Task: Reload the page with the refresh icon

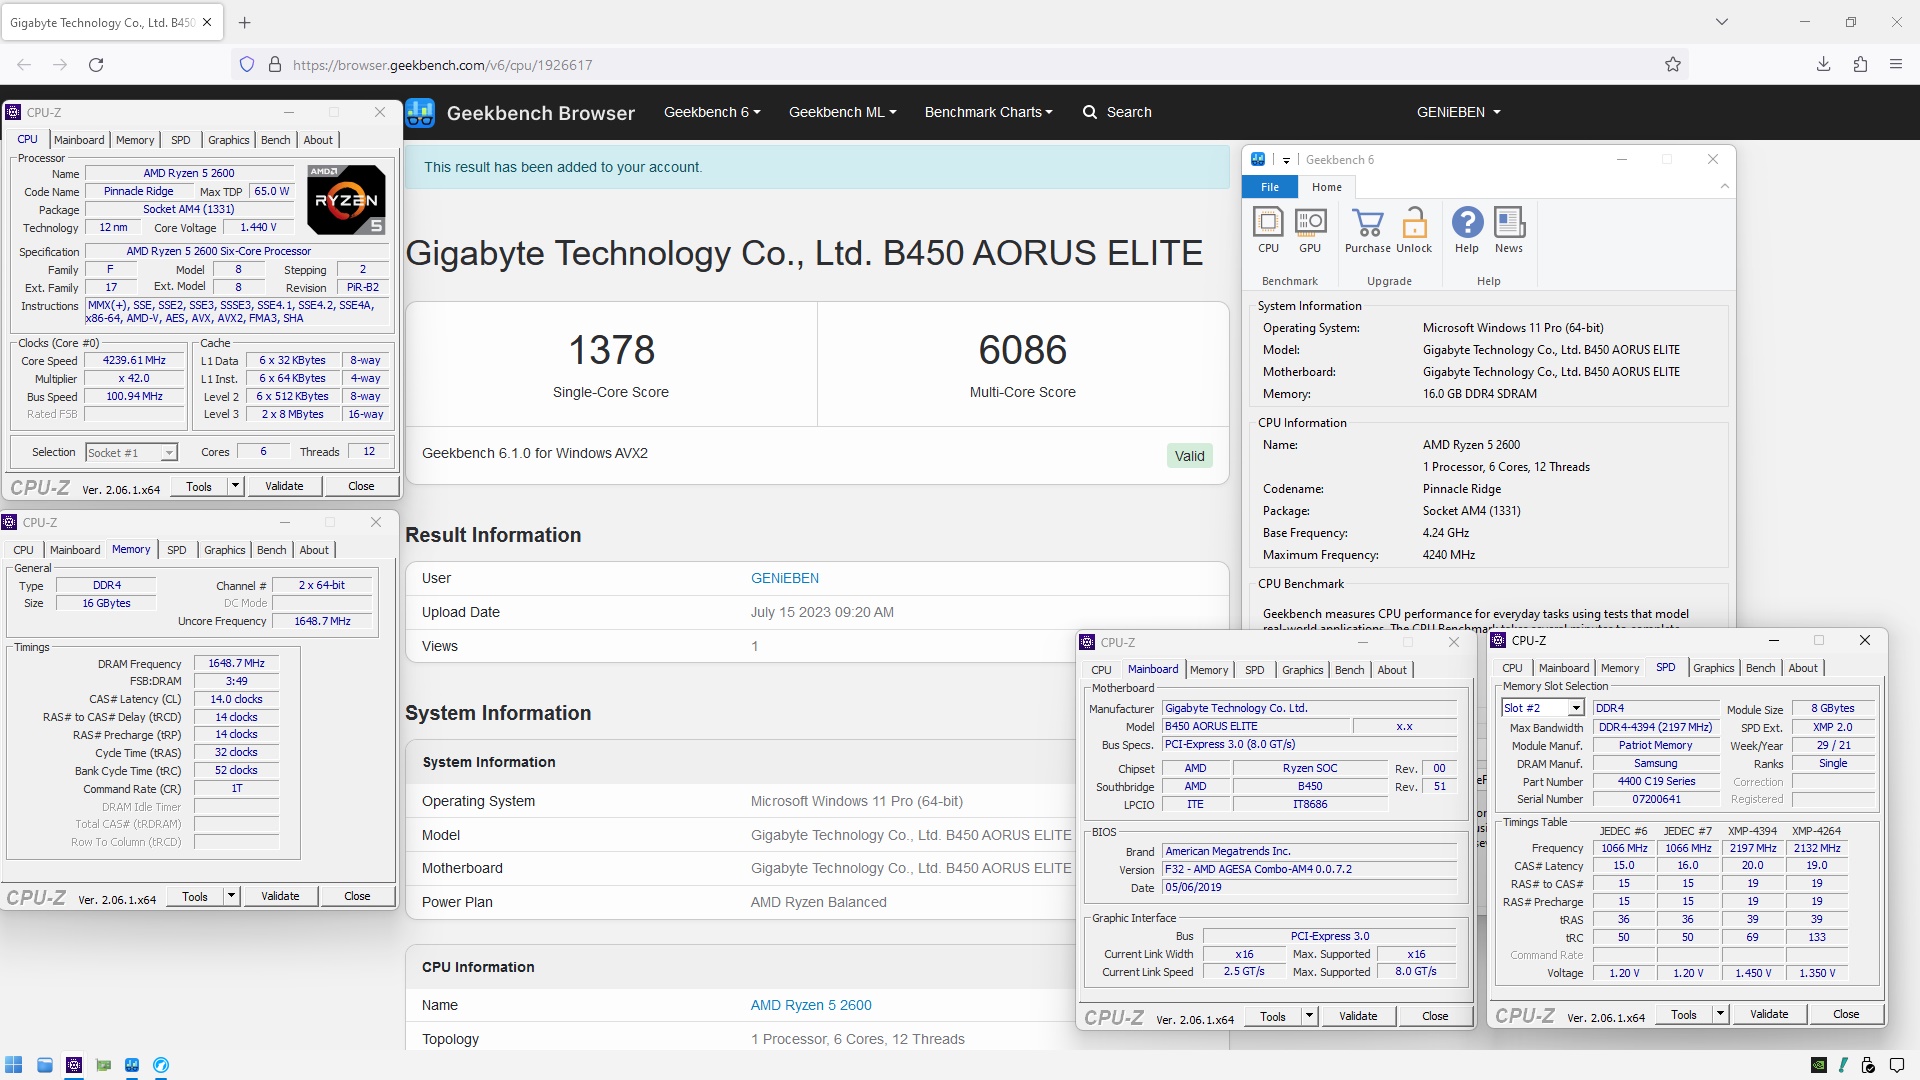Action: coord(96,65)
